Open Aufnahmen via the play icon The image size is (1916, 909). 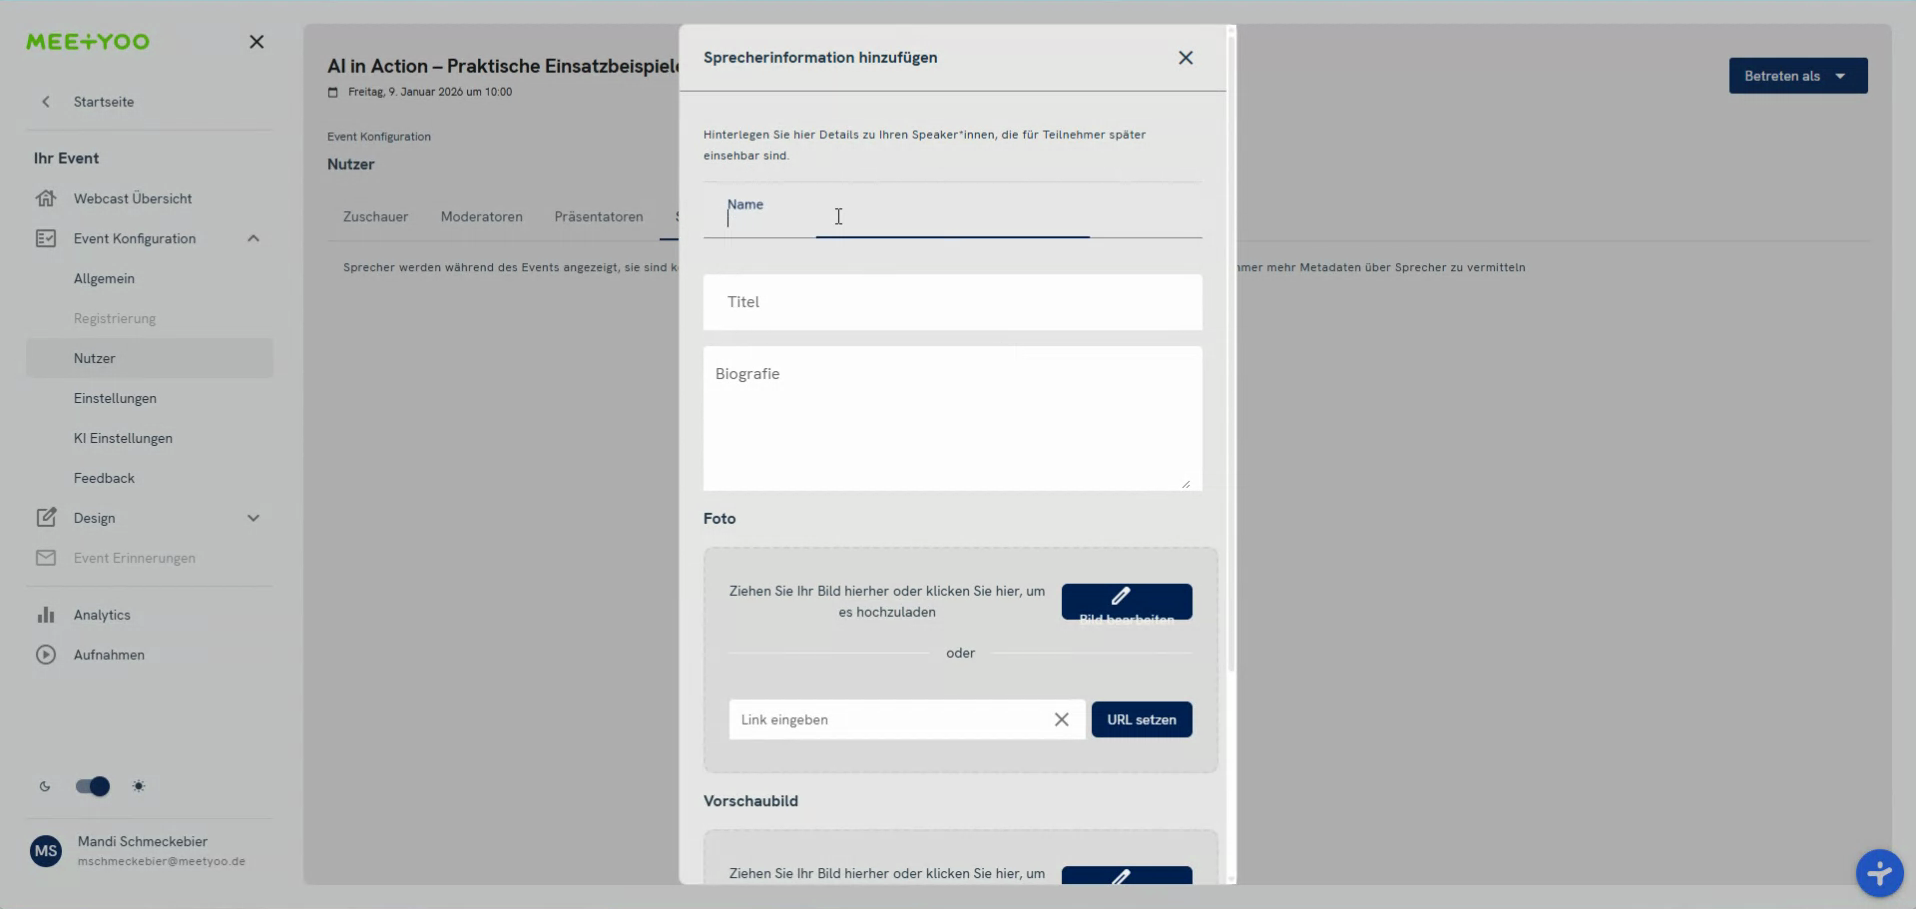pyautogui.click(x=47, y=655)
